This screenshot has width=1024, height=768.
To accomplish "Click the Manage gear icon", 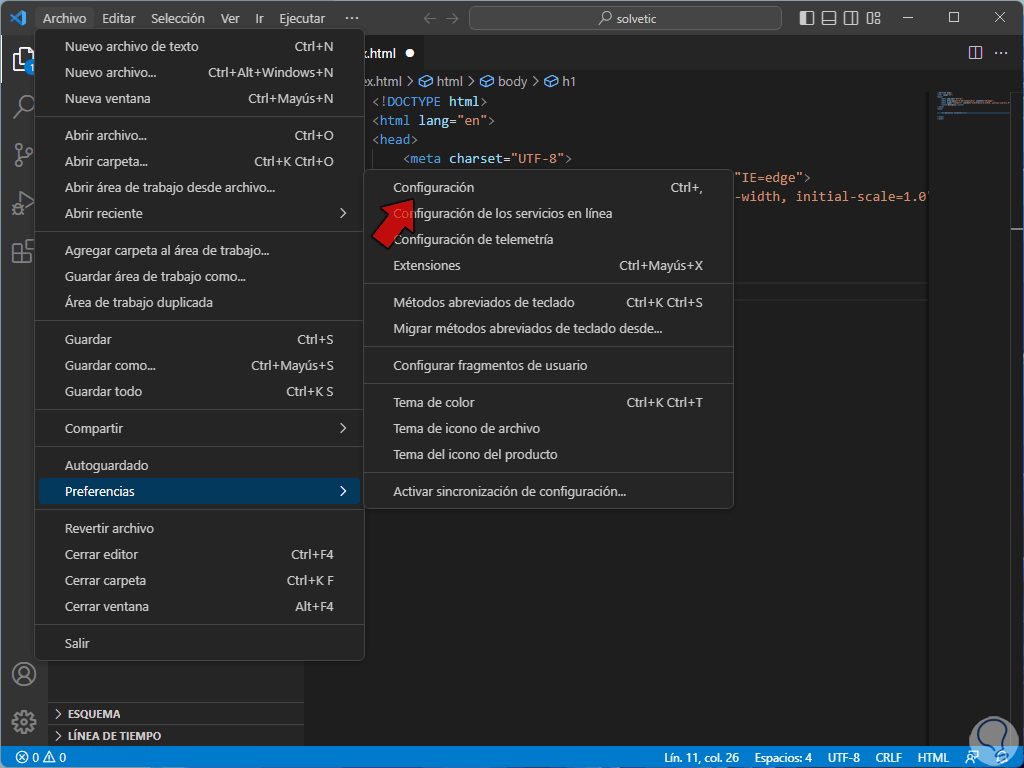I will [23, 721].
